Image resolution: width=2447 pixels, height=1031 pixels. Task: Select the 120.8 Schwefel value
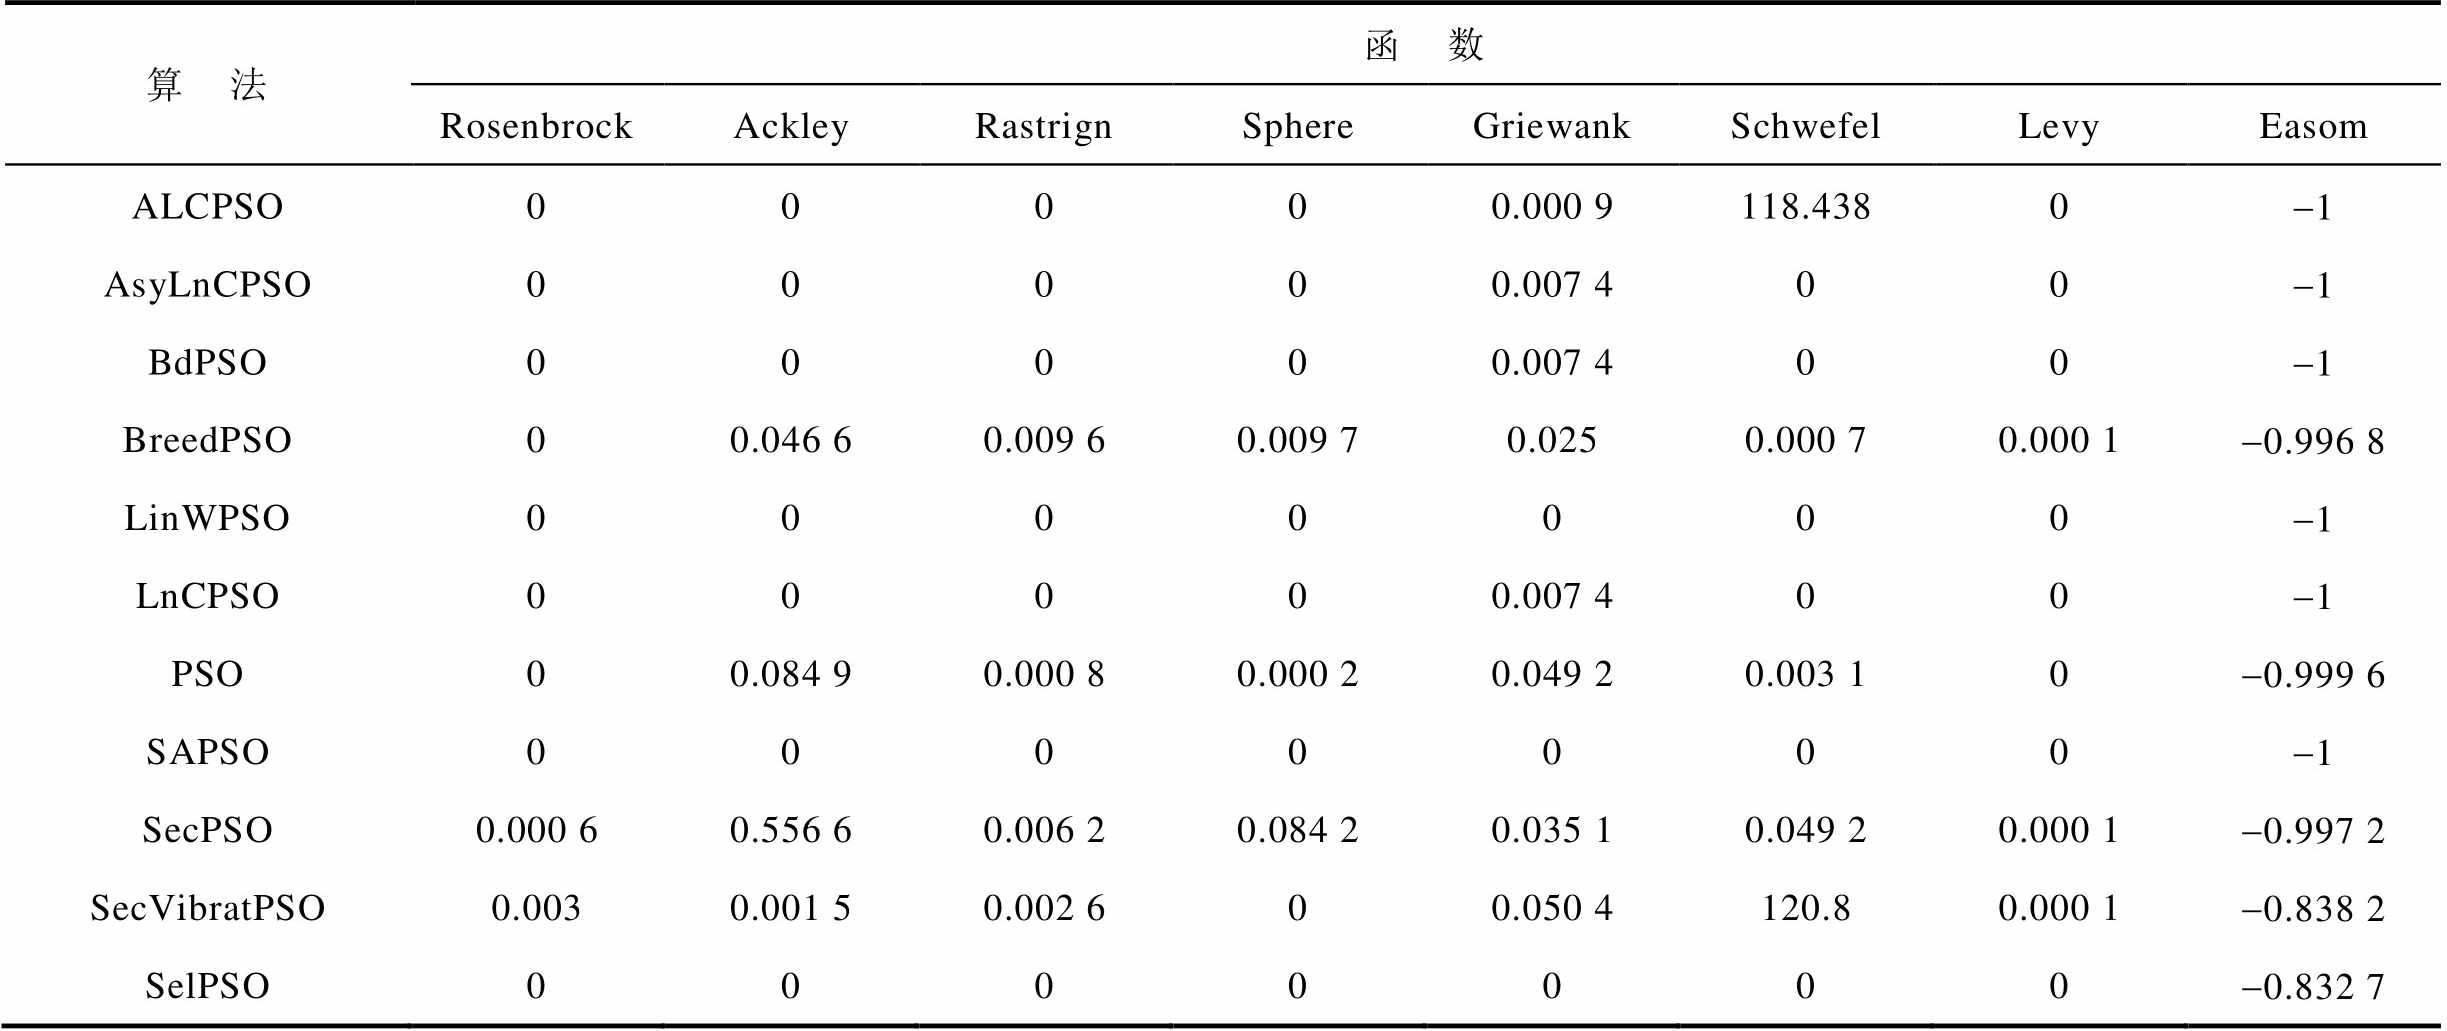click(1805, 908)
